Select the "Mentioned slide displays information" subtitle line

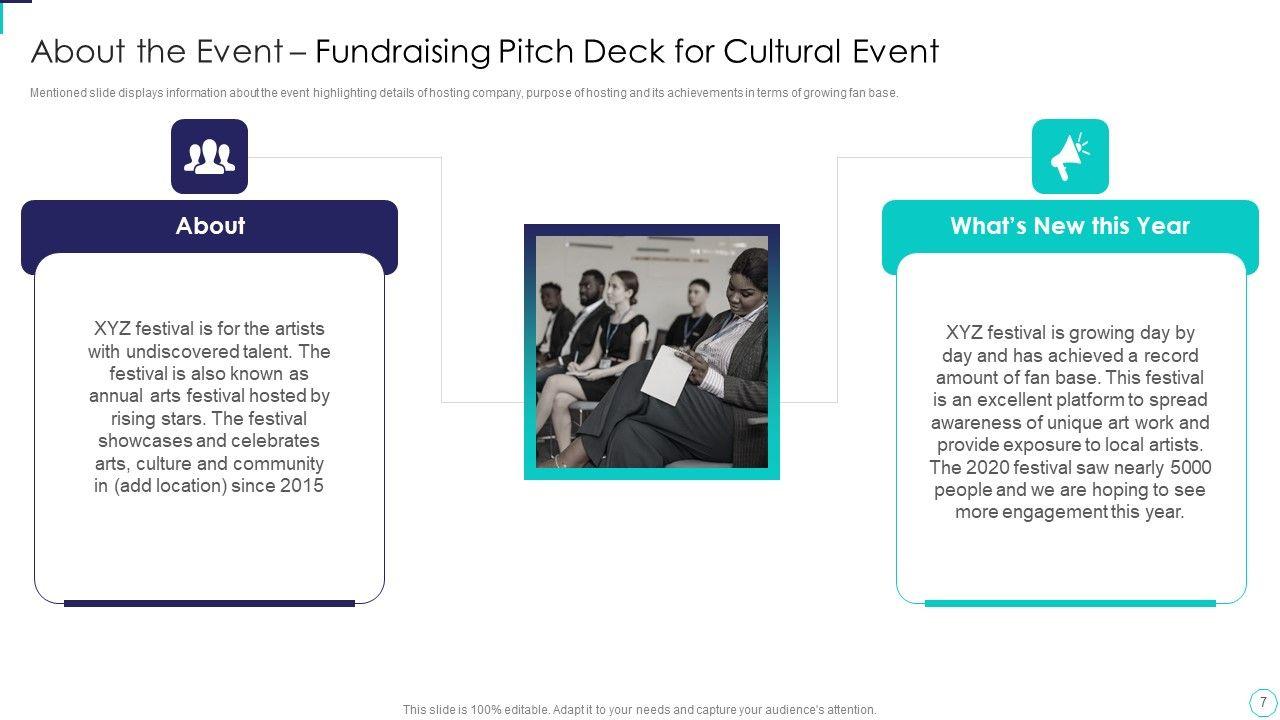tap(464, 93)
